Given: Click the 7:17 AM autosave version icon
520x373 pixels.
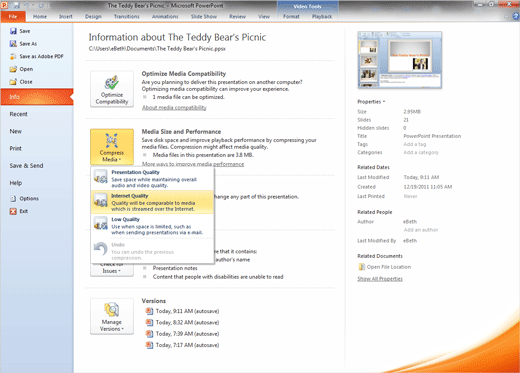Looking at the screenshot, I should 149,345.
